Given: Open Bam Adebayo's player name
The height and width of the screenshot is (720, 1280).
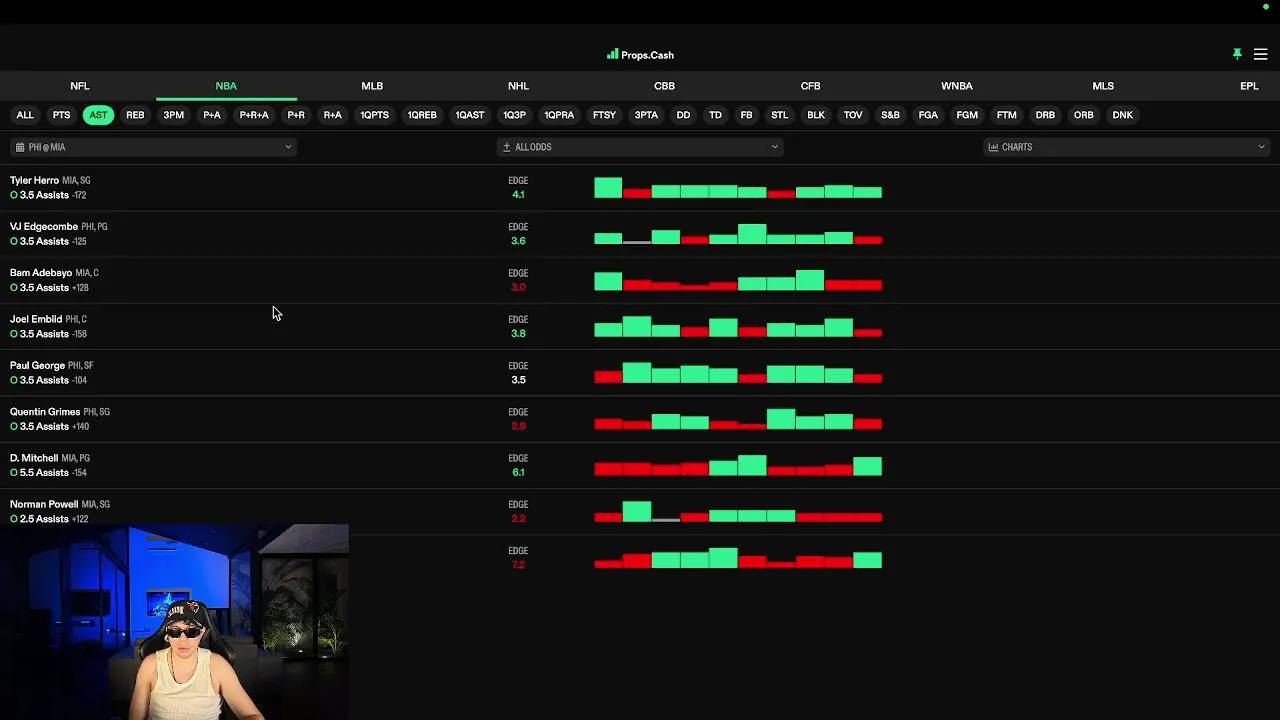Looking at the screenshot, I should click(41, 273).
